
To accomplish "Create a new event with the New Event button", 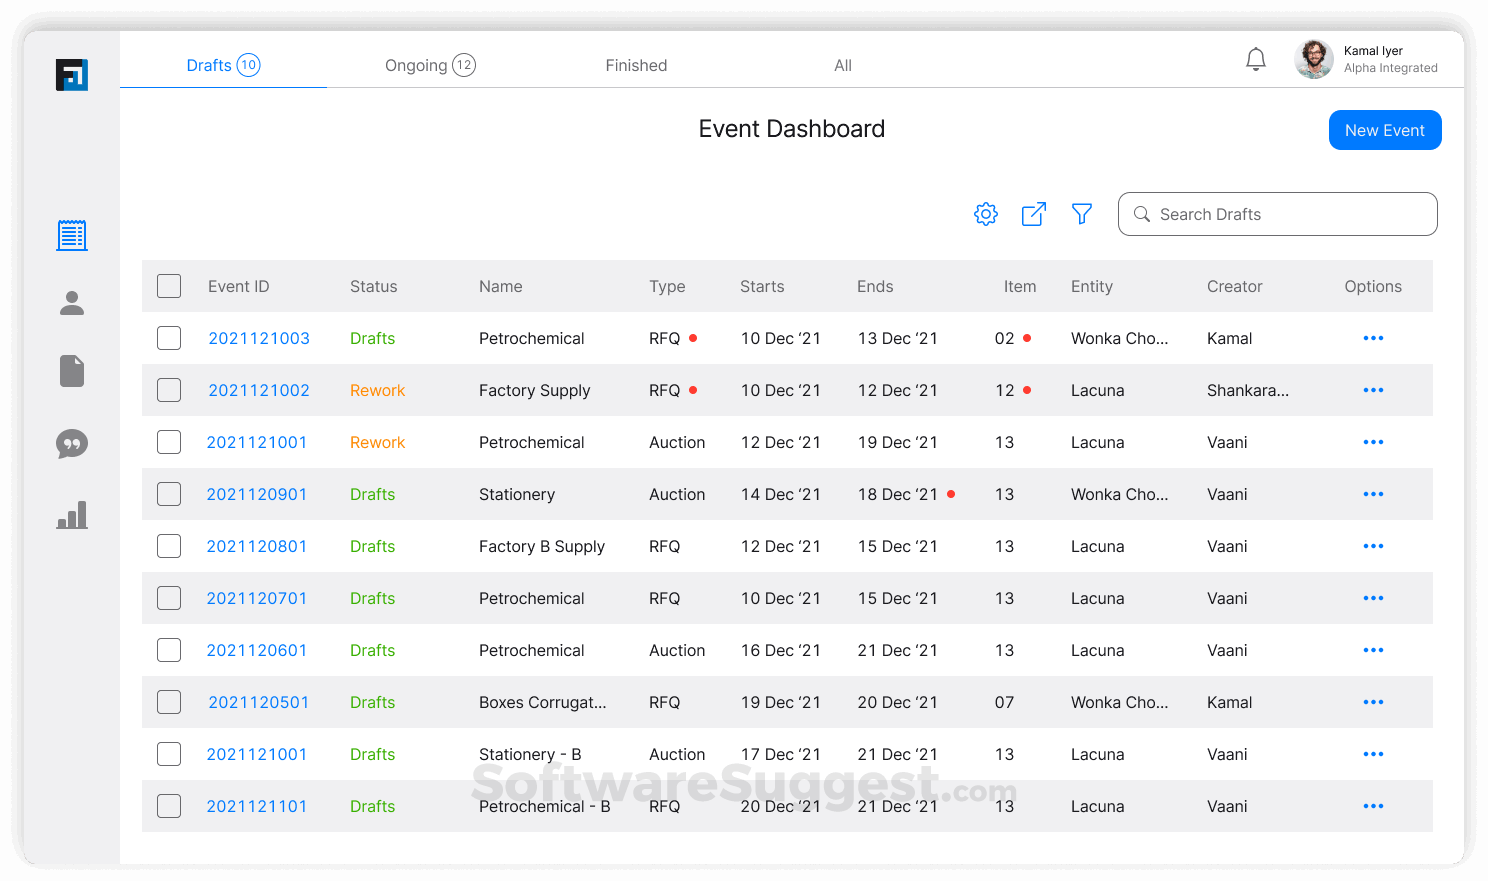I will [1385, 130].
